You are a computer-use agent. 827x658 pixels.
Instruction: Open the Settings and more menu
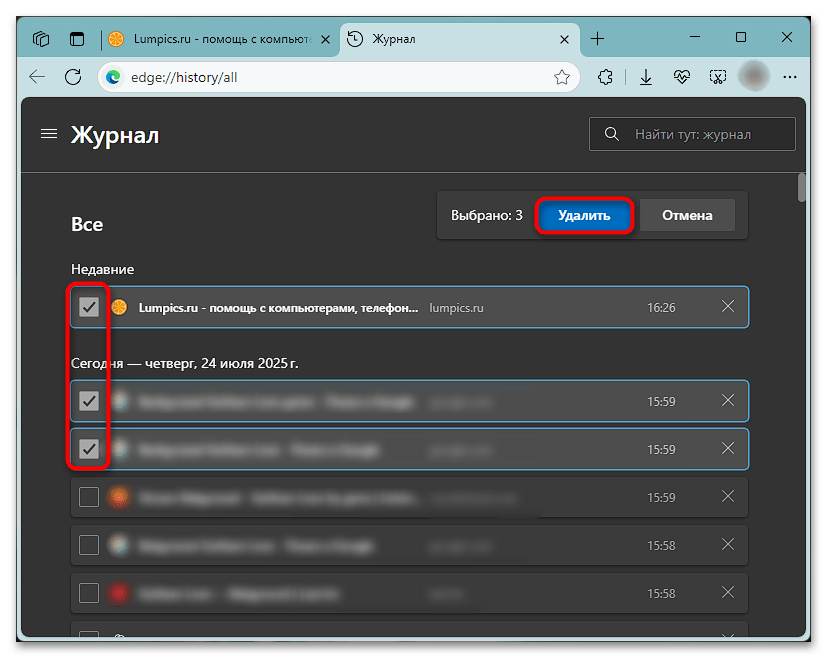[790, 77]
